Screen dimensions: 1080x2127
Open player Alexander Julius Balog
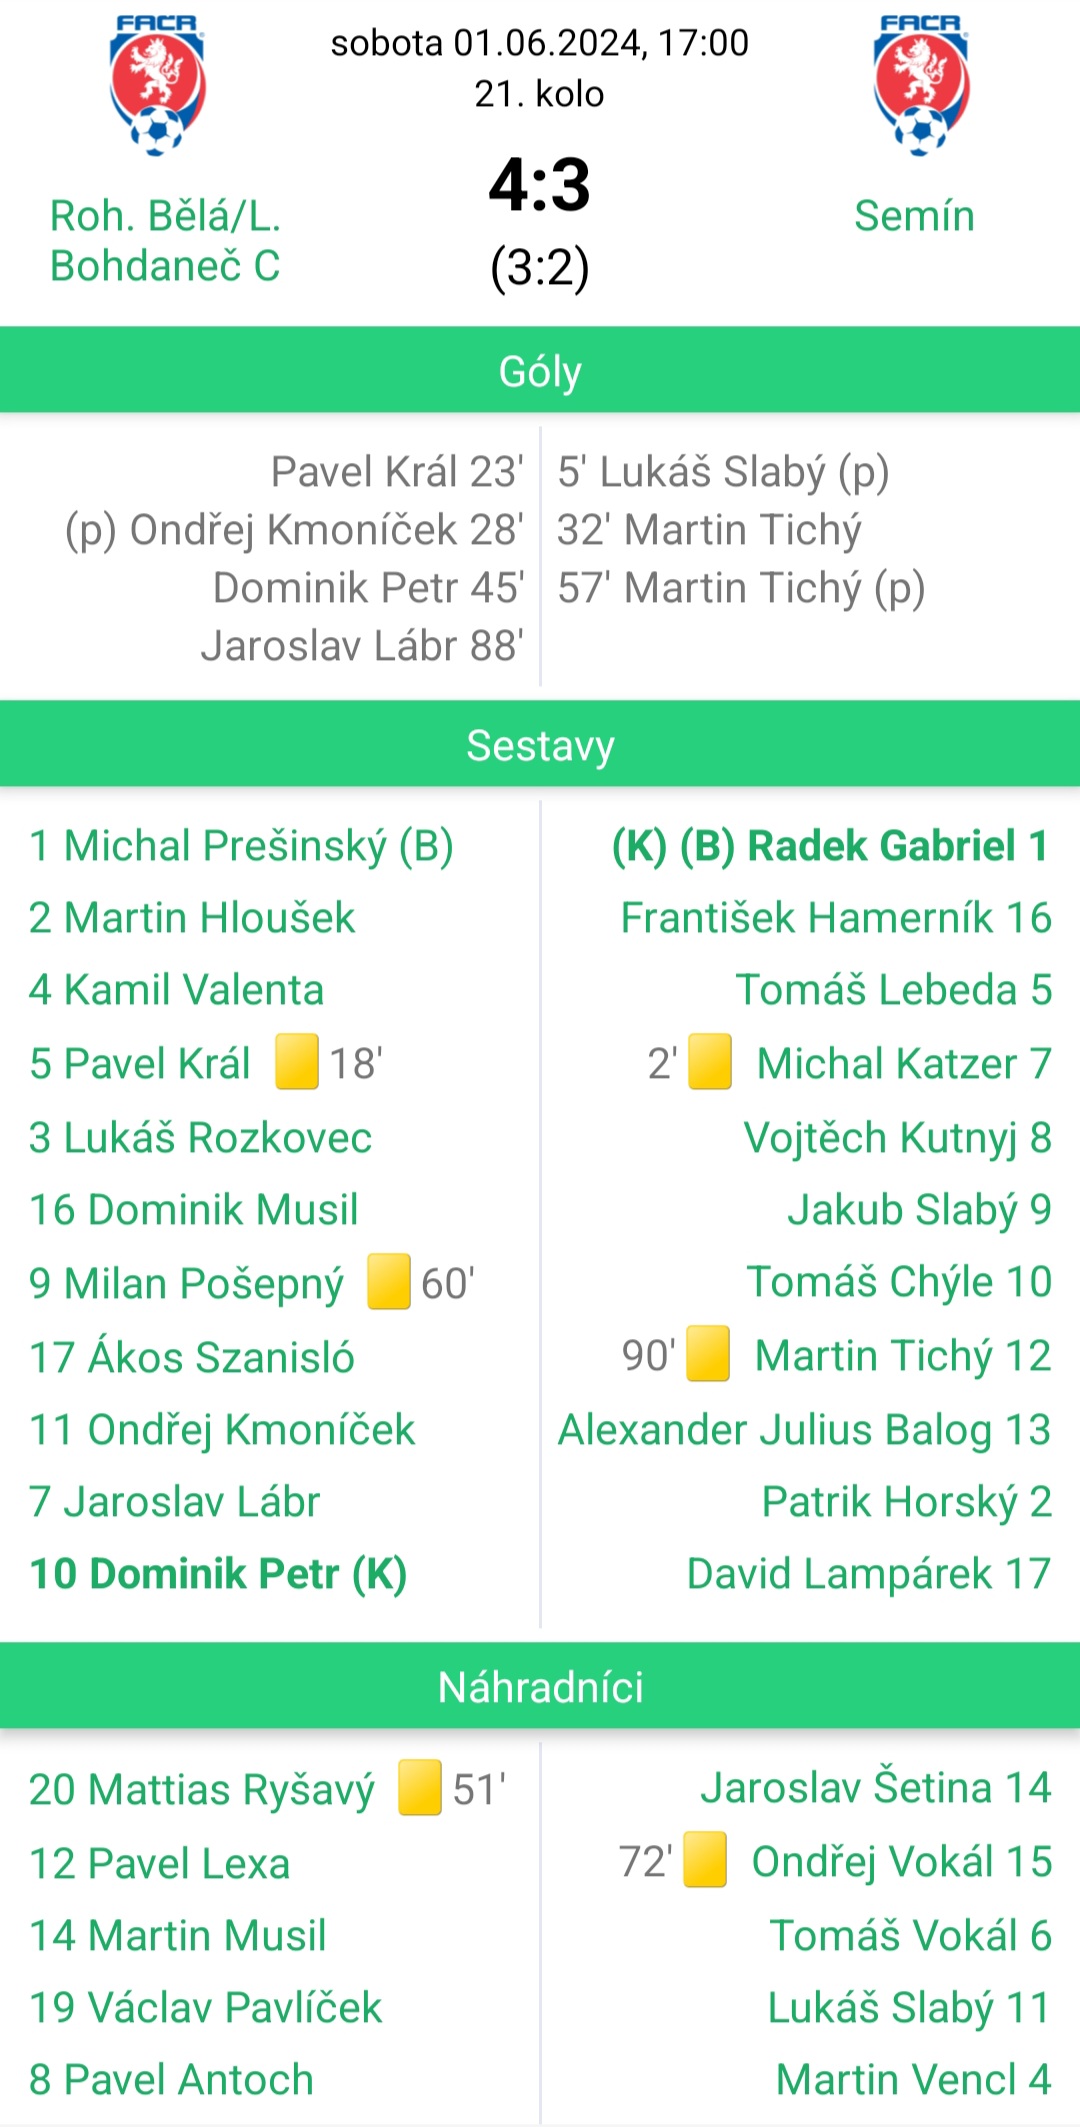pyautogui.click(x=804, y=1430)
